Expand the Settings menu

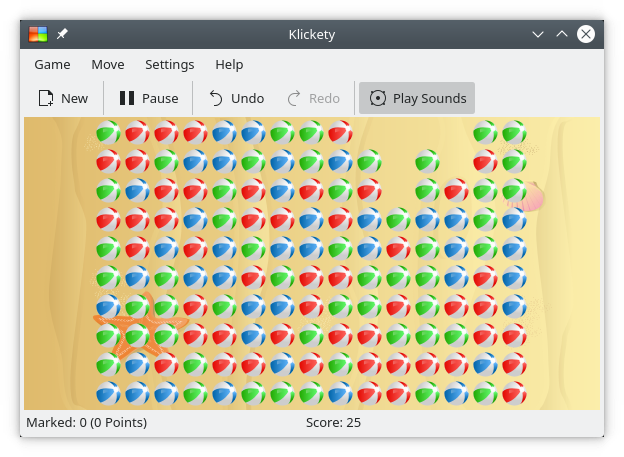coord(169,64)
